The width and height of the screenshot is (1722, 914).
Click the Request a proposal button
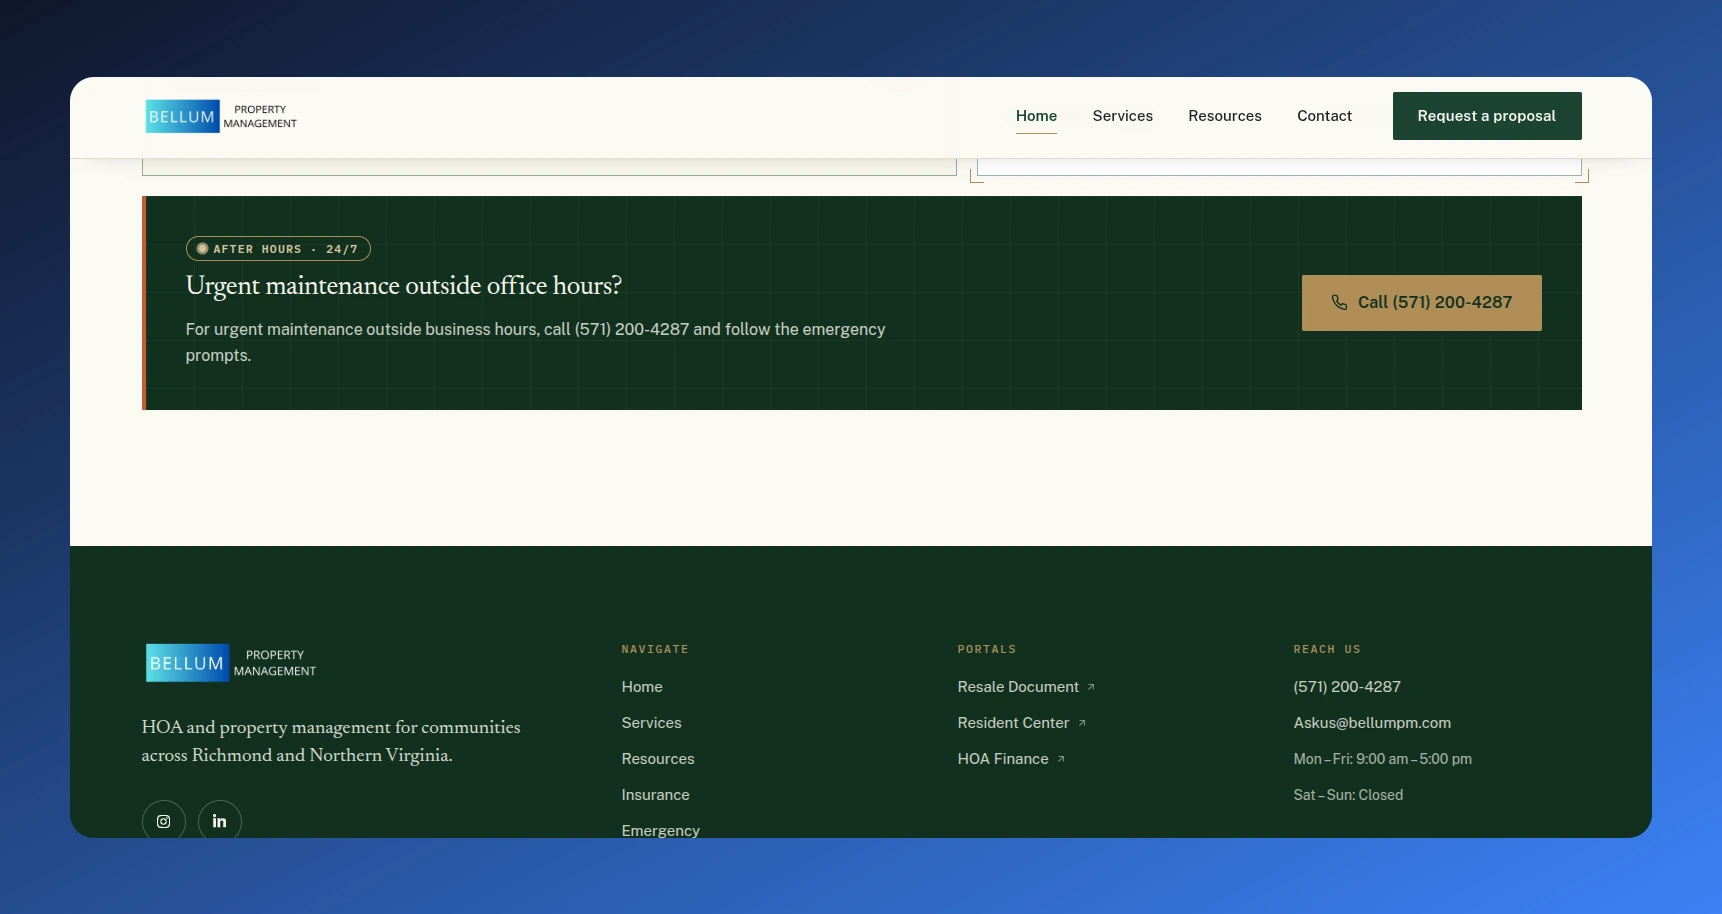pos(1487,116)
